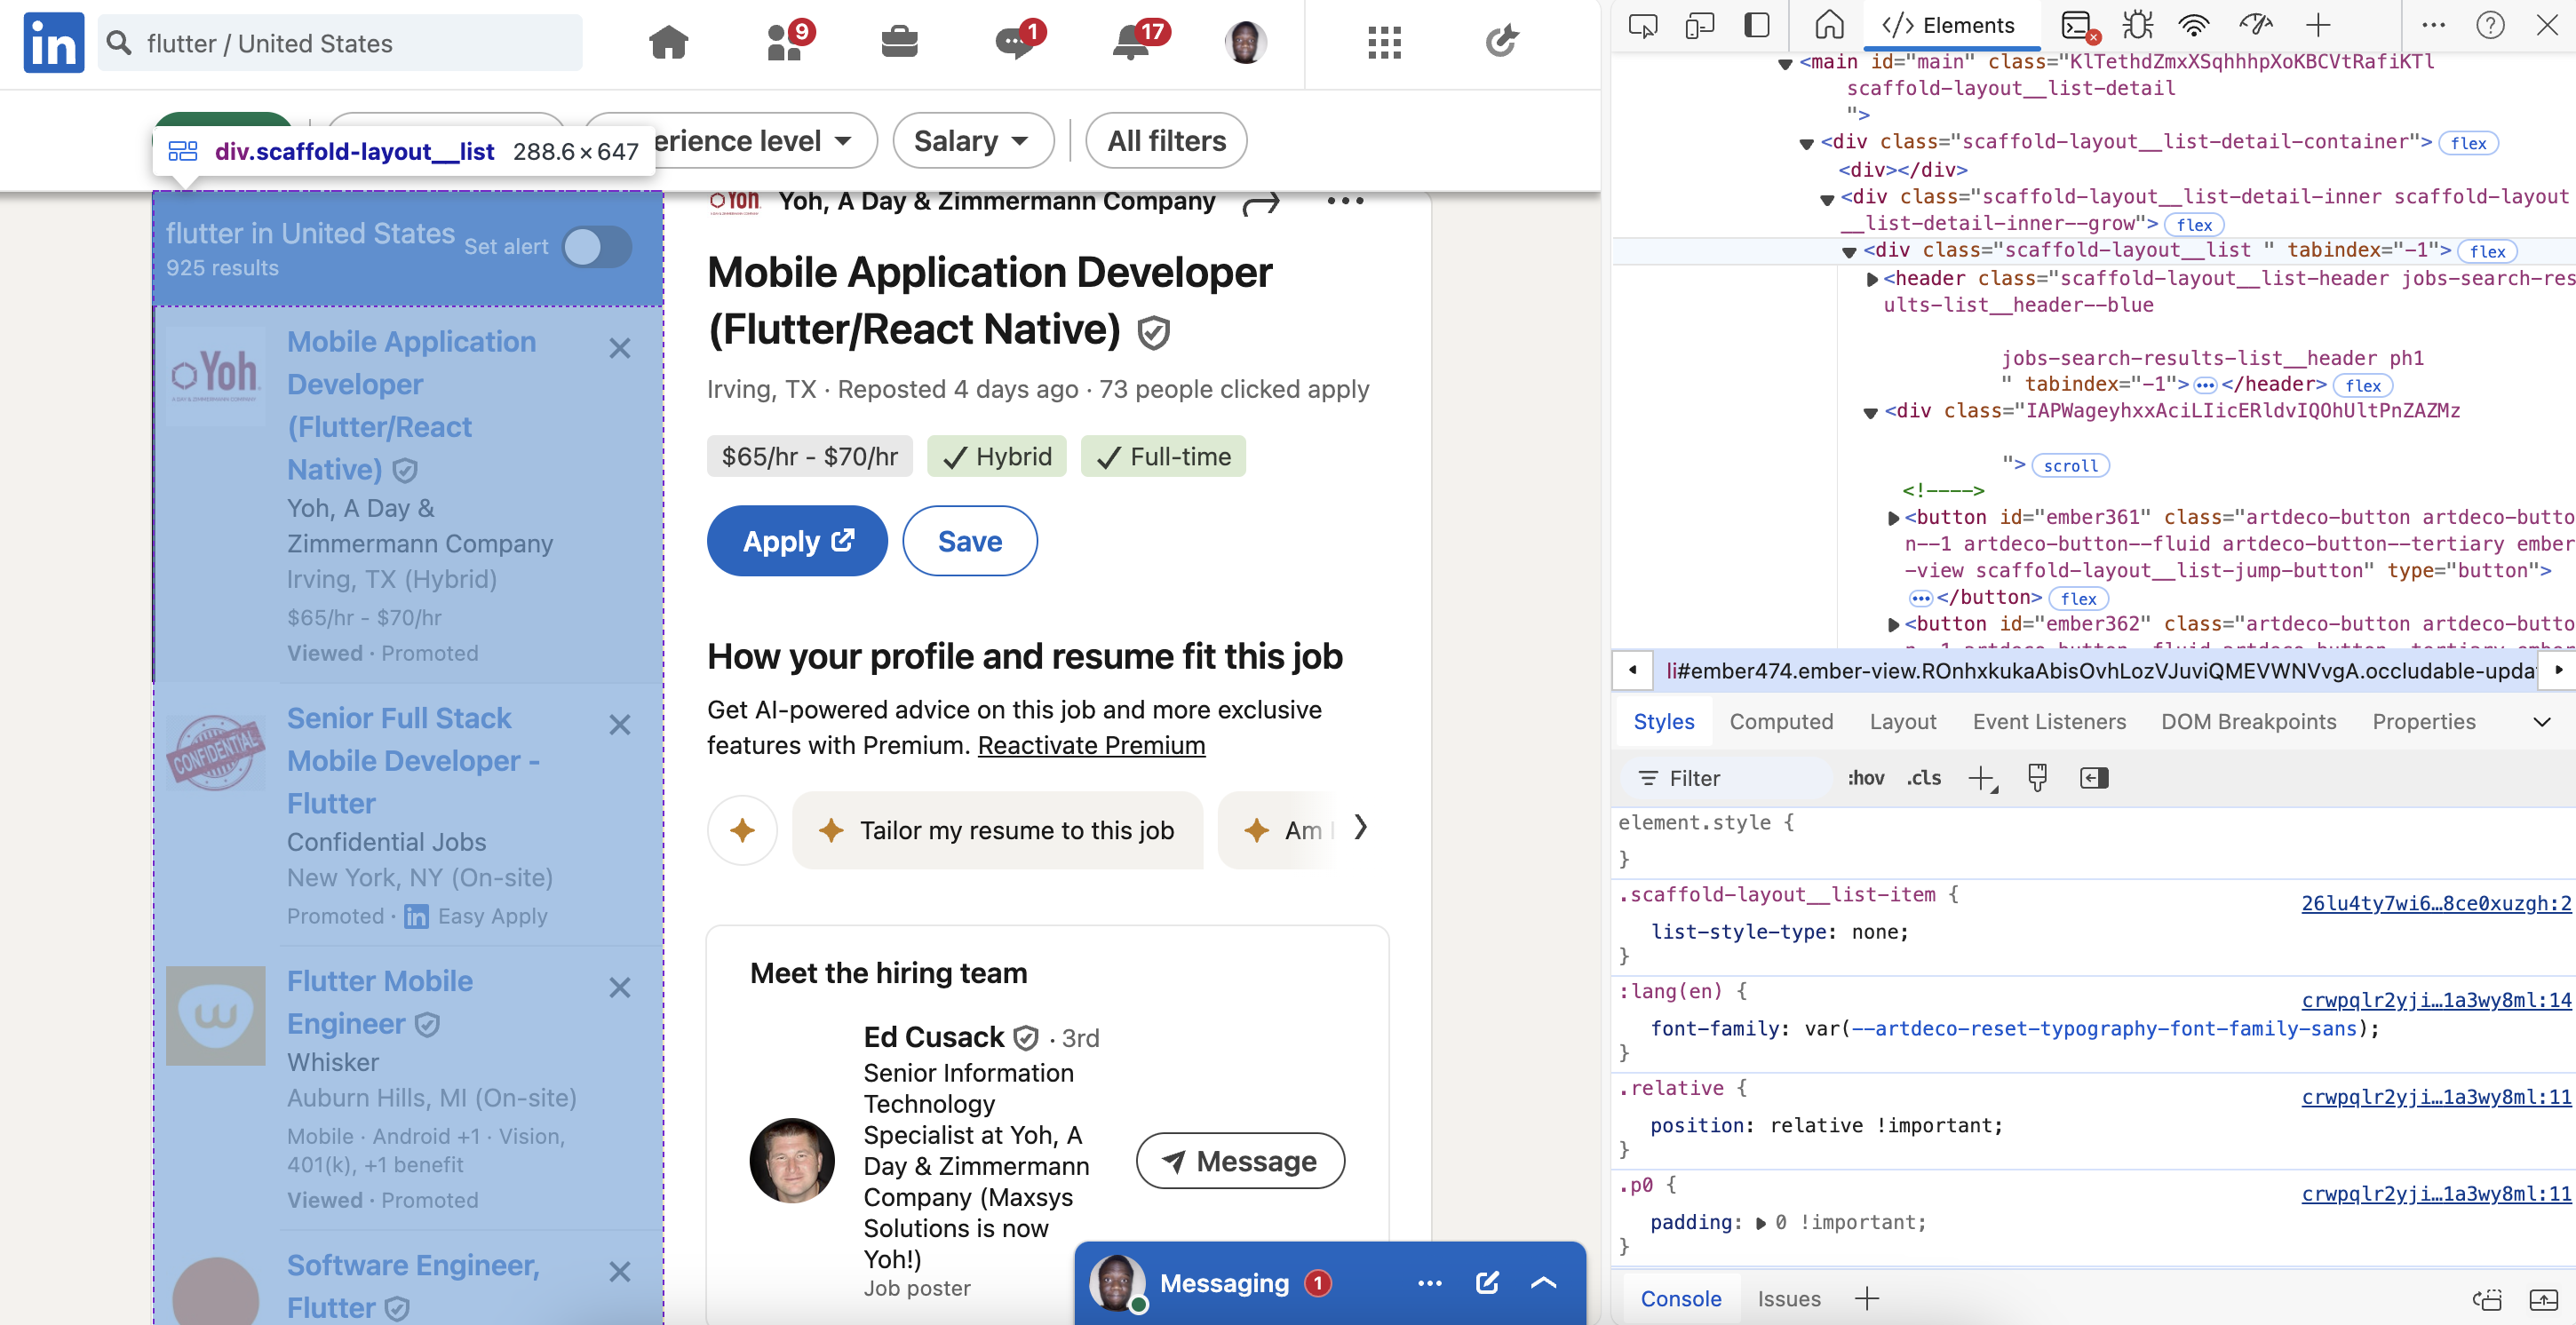Open the All filters button
The image size is (2576, 1325).
click(1166, 141)
